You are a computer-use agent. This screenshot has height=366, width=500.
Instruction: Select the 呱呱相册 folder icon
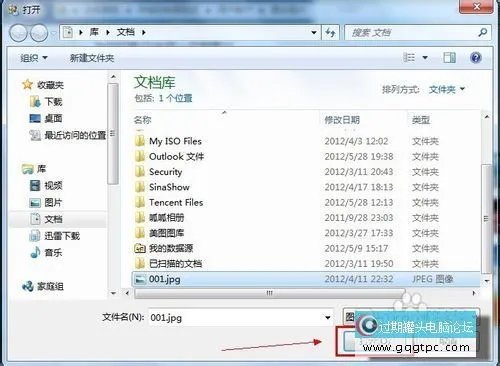(x=140, y=218)
